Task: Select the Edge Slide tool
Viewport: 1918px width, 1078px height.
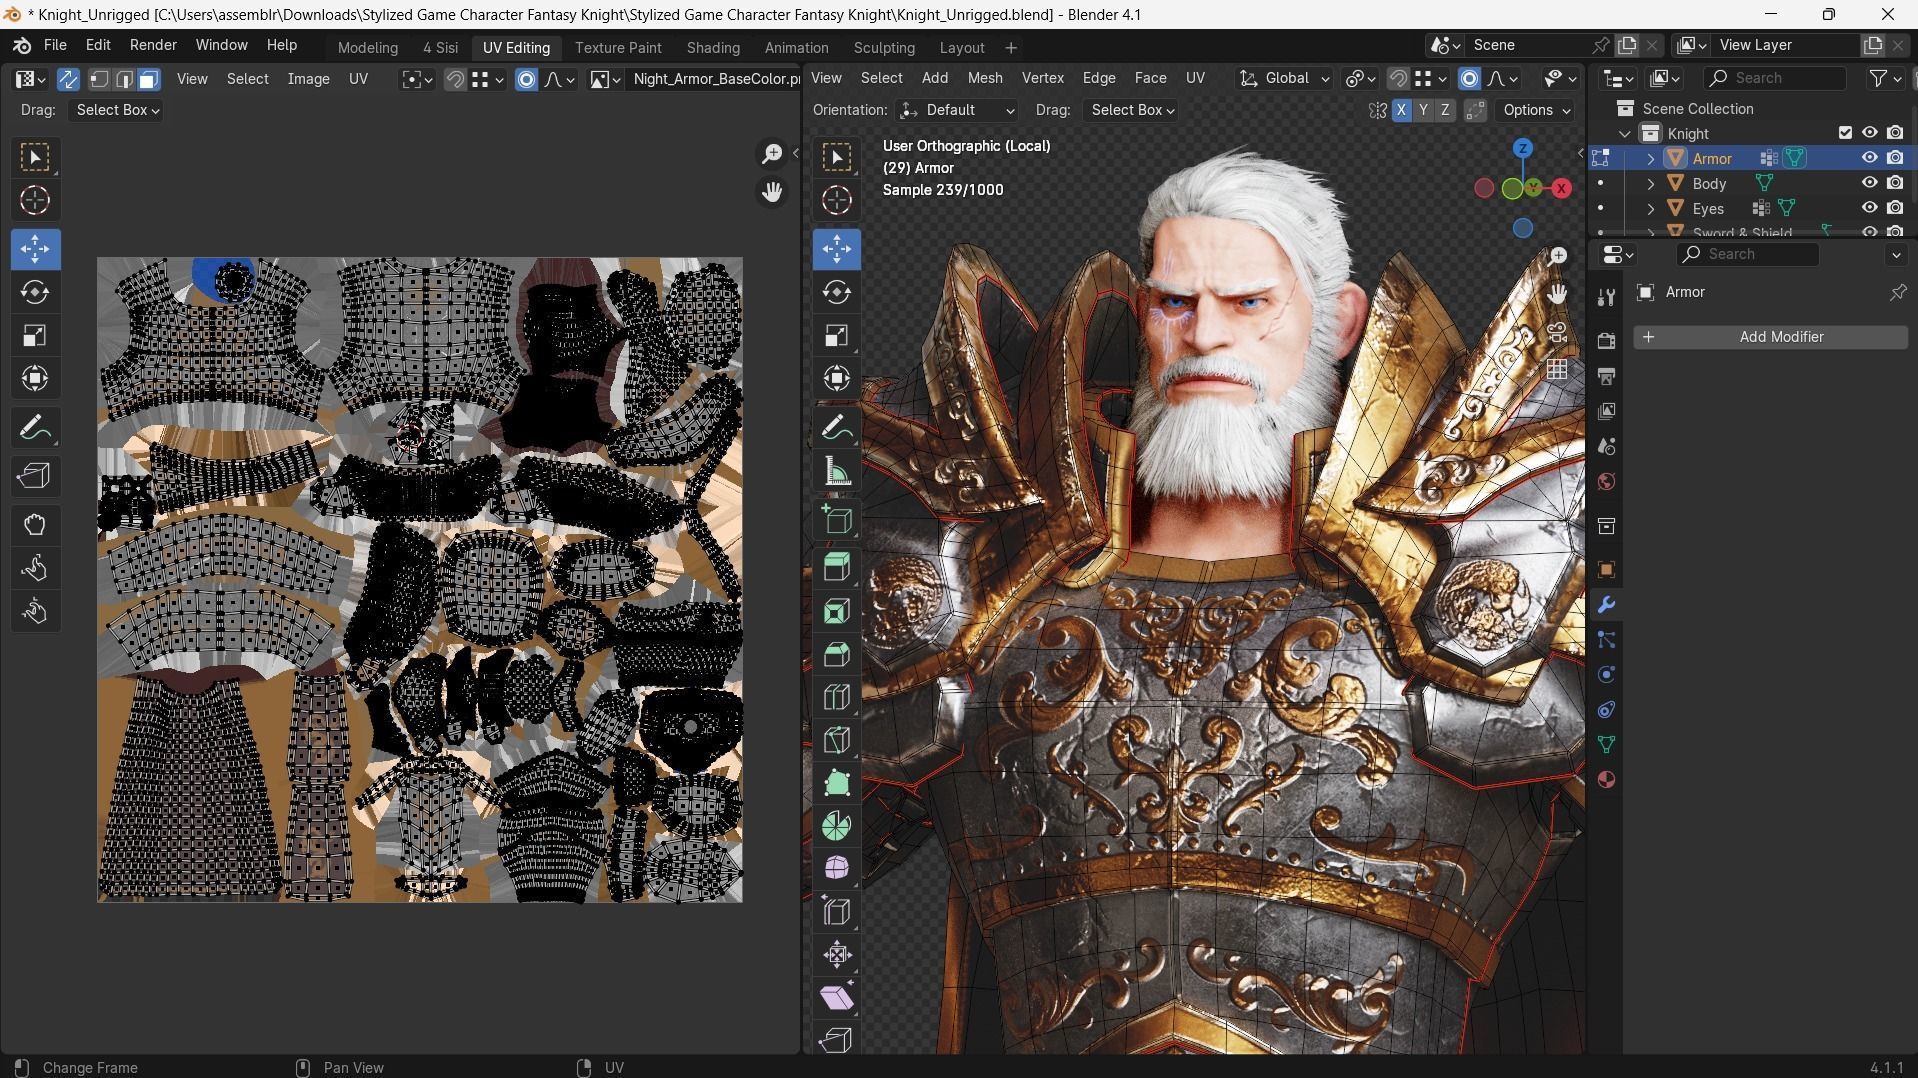Action: click(x=837, y=912)
